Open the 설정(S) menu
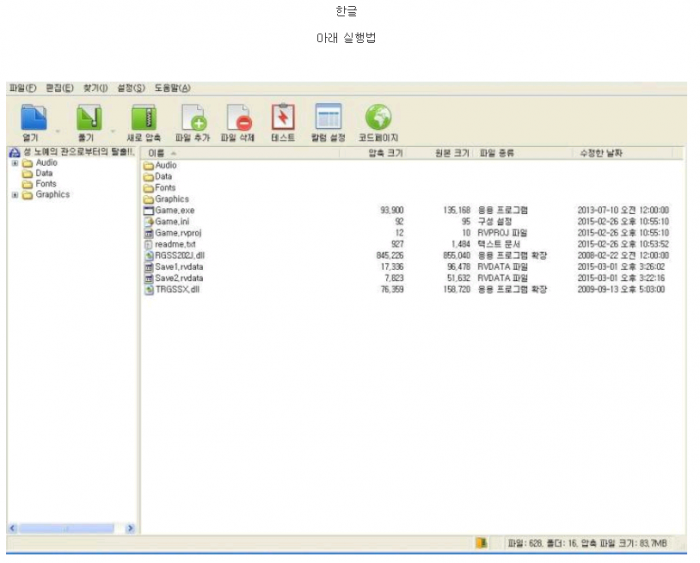700x563 pixels. 131,88
